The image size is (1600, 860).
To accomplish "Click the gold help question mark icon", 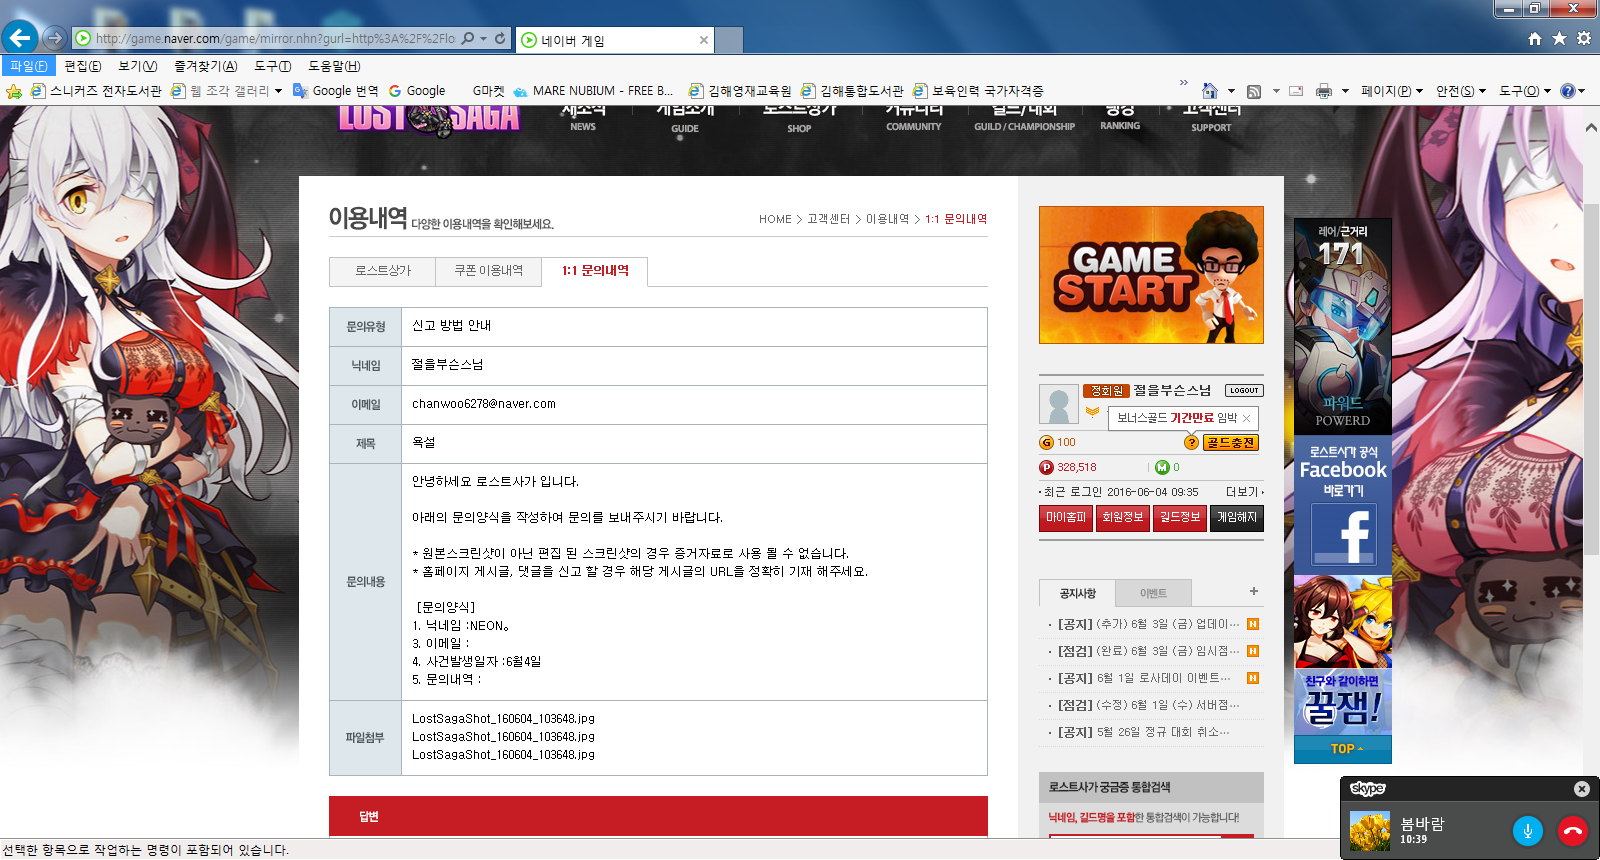I will click(1191, 442).
